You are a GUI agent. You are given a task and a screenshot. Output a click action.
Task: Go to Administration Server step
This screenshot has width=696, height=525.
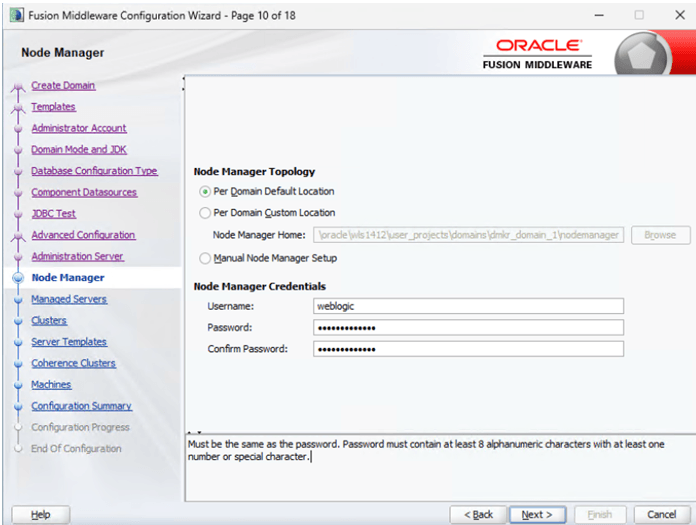pyautogui.click(x=77, y=256)
